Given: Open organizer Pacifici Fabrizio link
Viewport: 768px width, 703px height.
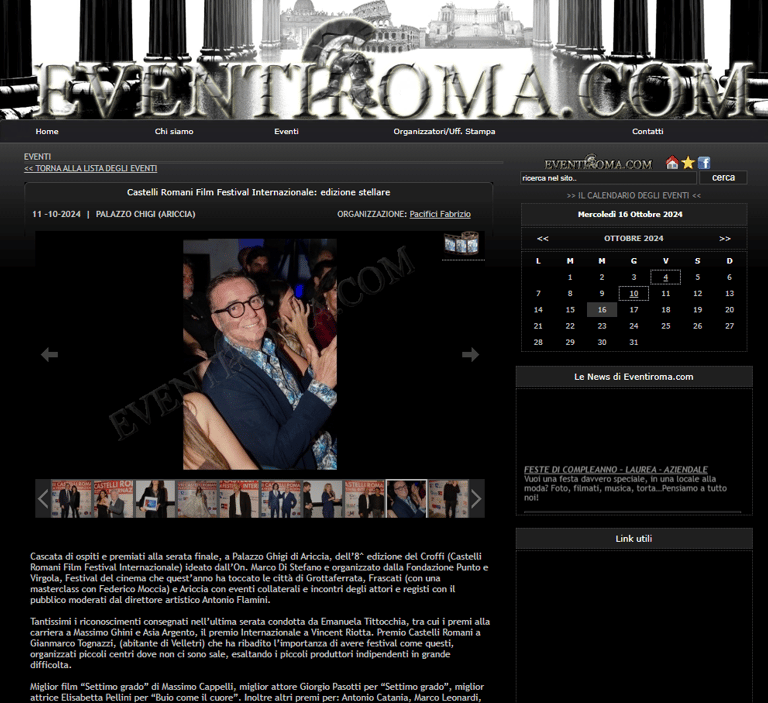Looking at the screenshot, I should 440,214.
